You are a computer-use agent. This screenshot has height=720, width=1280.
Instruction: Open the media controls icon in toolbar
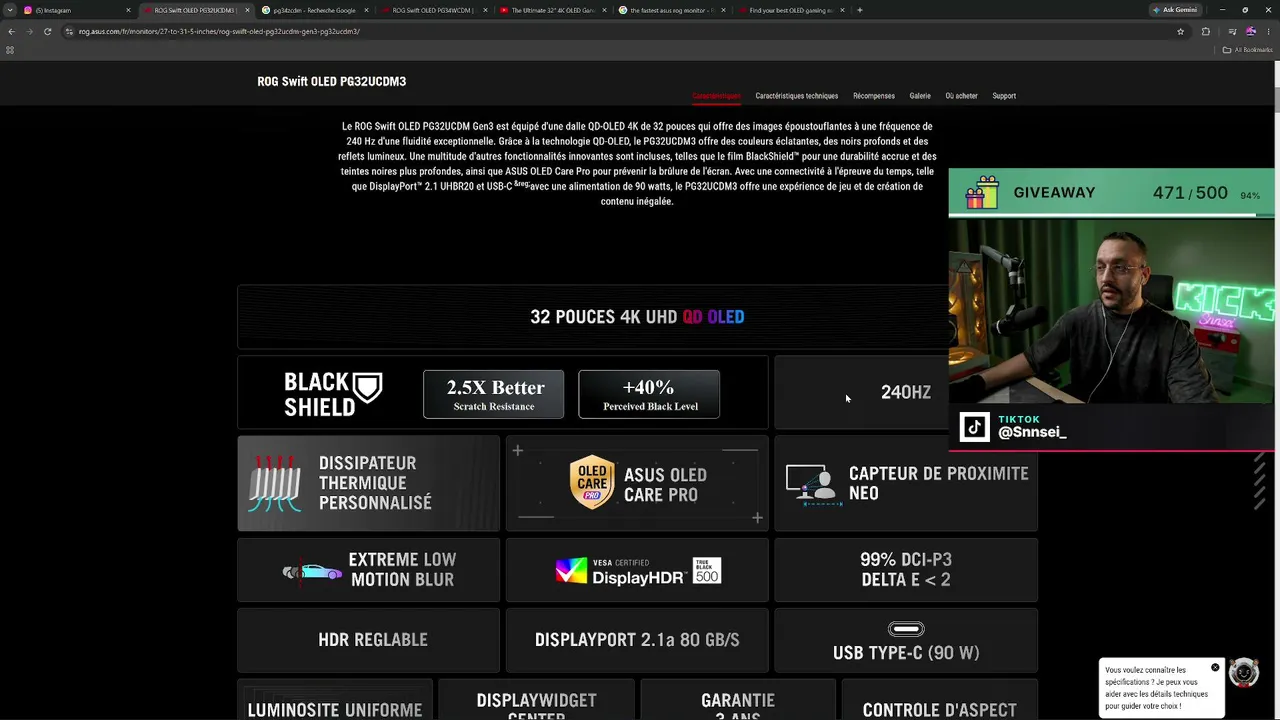click(1232, 31)
